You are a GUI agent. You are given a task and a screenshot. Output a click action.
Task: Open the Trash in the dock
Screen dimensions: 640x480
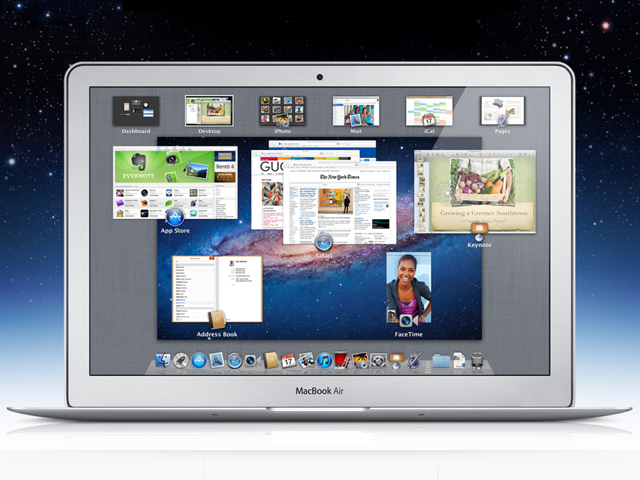[478, 360]
